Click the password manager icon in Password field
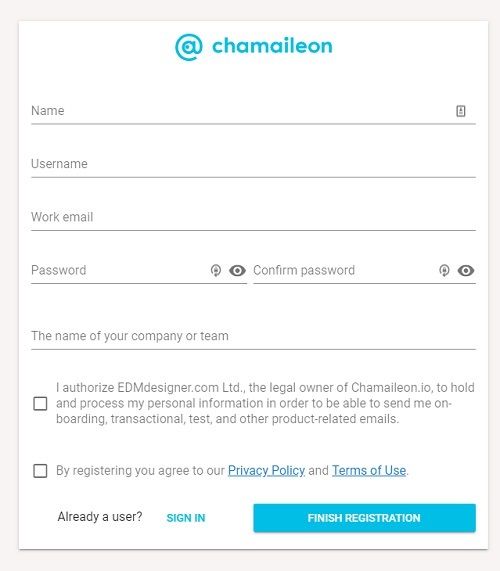The width and height of the screenshot is (500, 571). [x=216, y=270]
